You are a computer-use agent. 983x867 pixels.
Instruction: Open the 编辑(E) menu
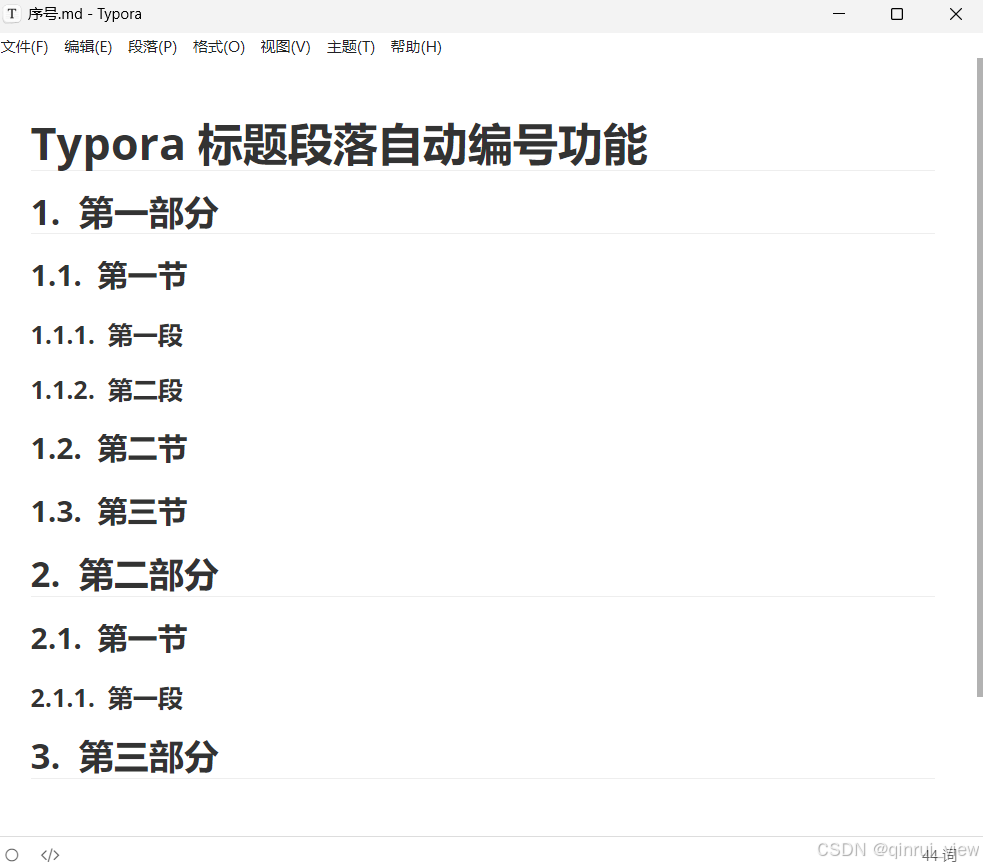coord(88,47)
